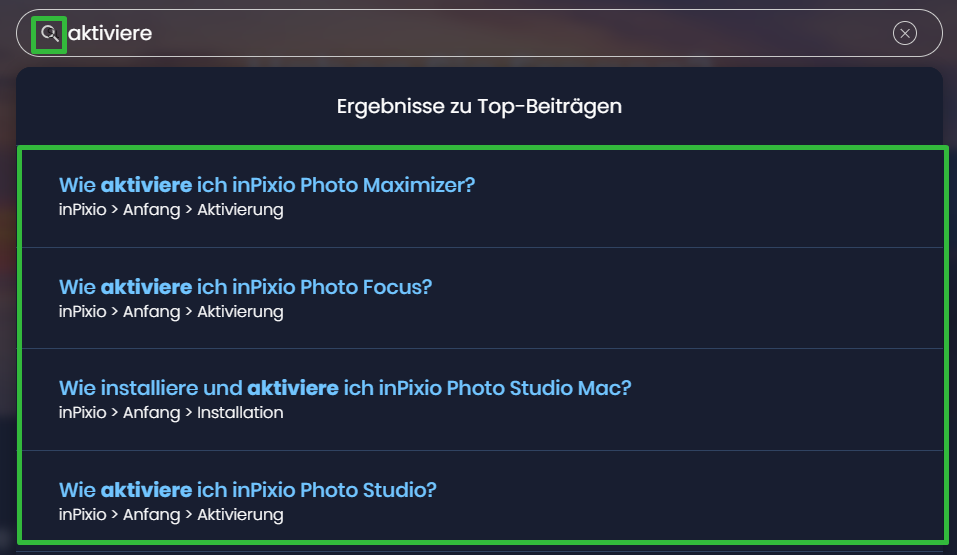The width and height of the screenshot is (957, 555).
Task: Clear the search field with X icon
Action: point(905,33)
